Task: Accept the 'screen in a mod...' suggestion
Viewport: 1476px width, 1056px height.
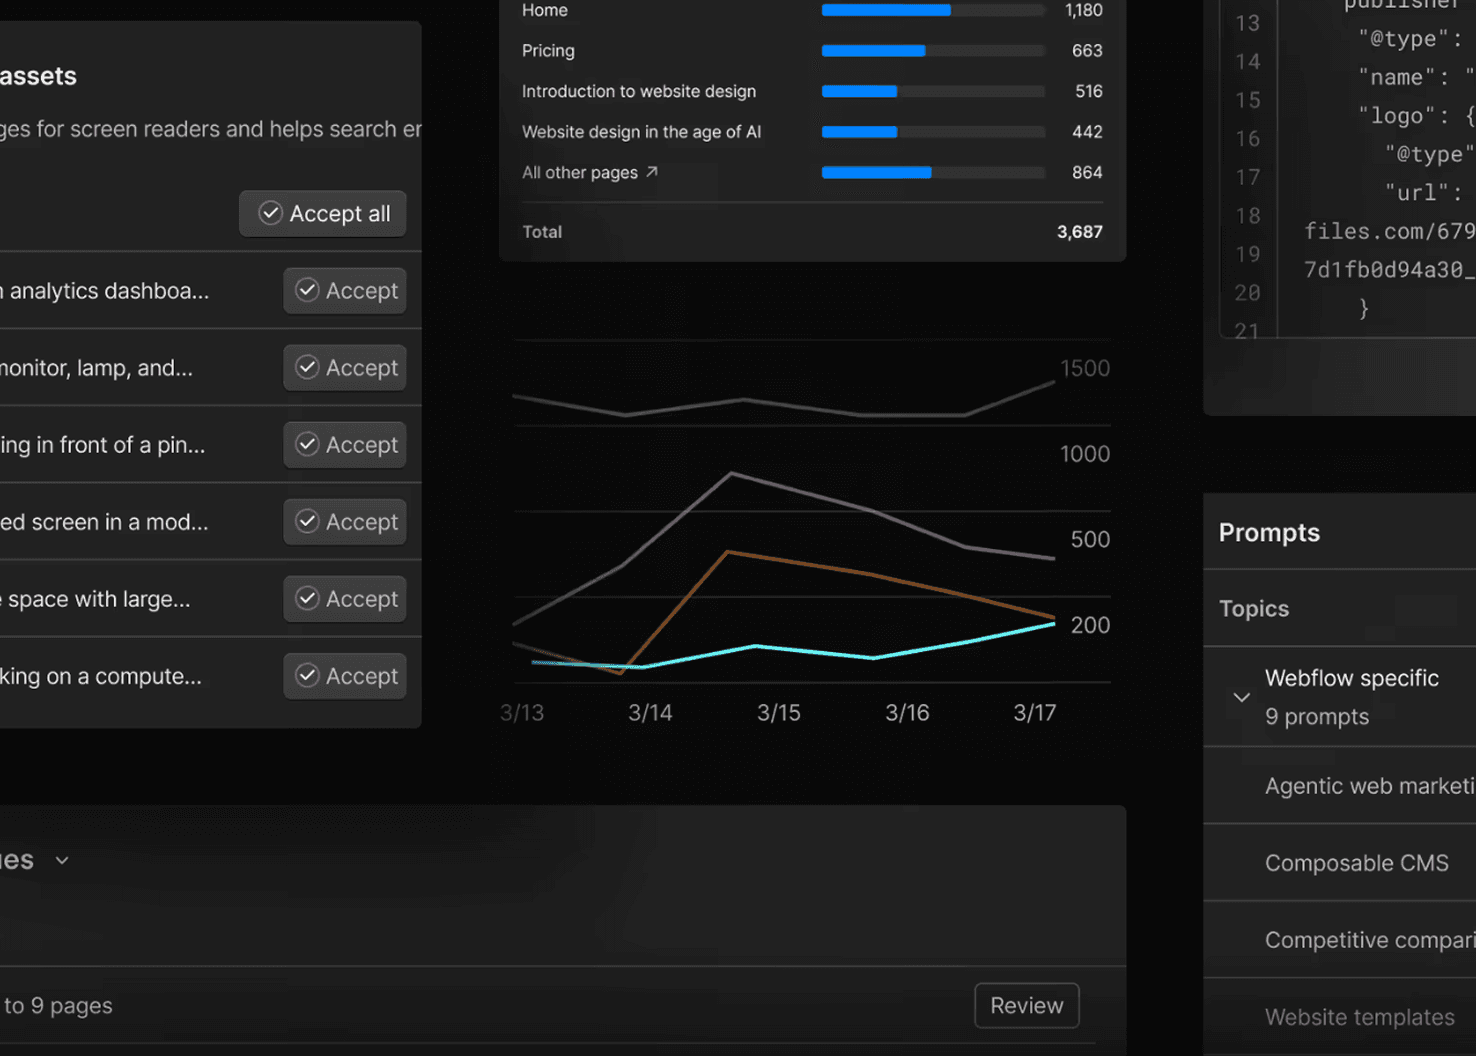Action: click(345, 521)
